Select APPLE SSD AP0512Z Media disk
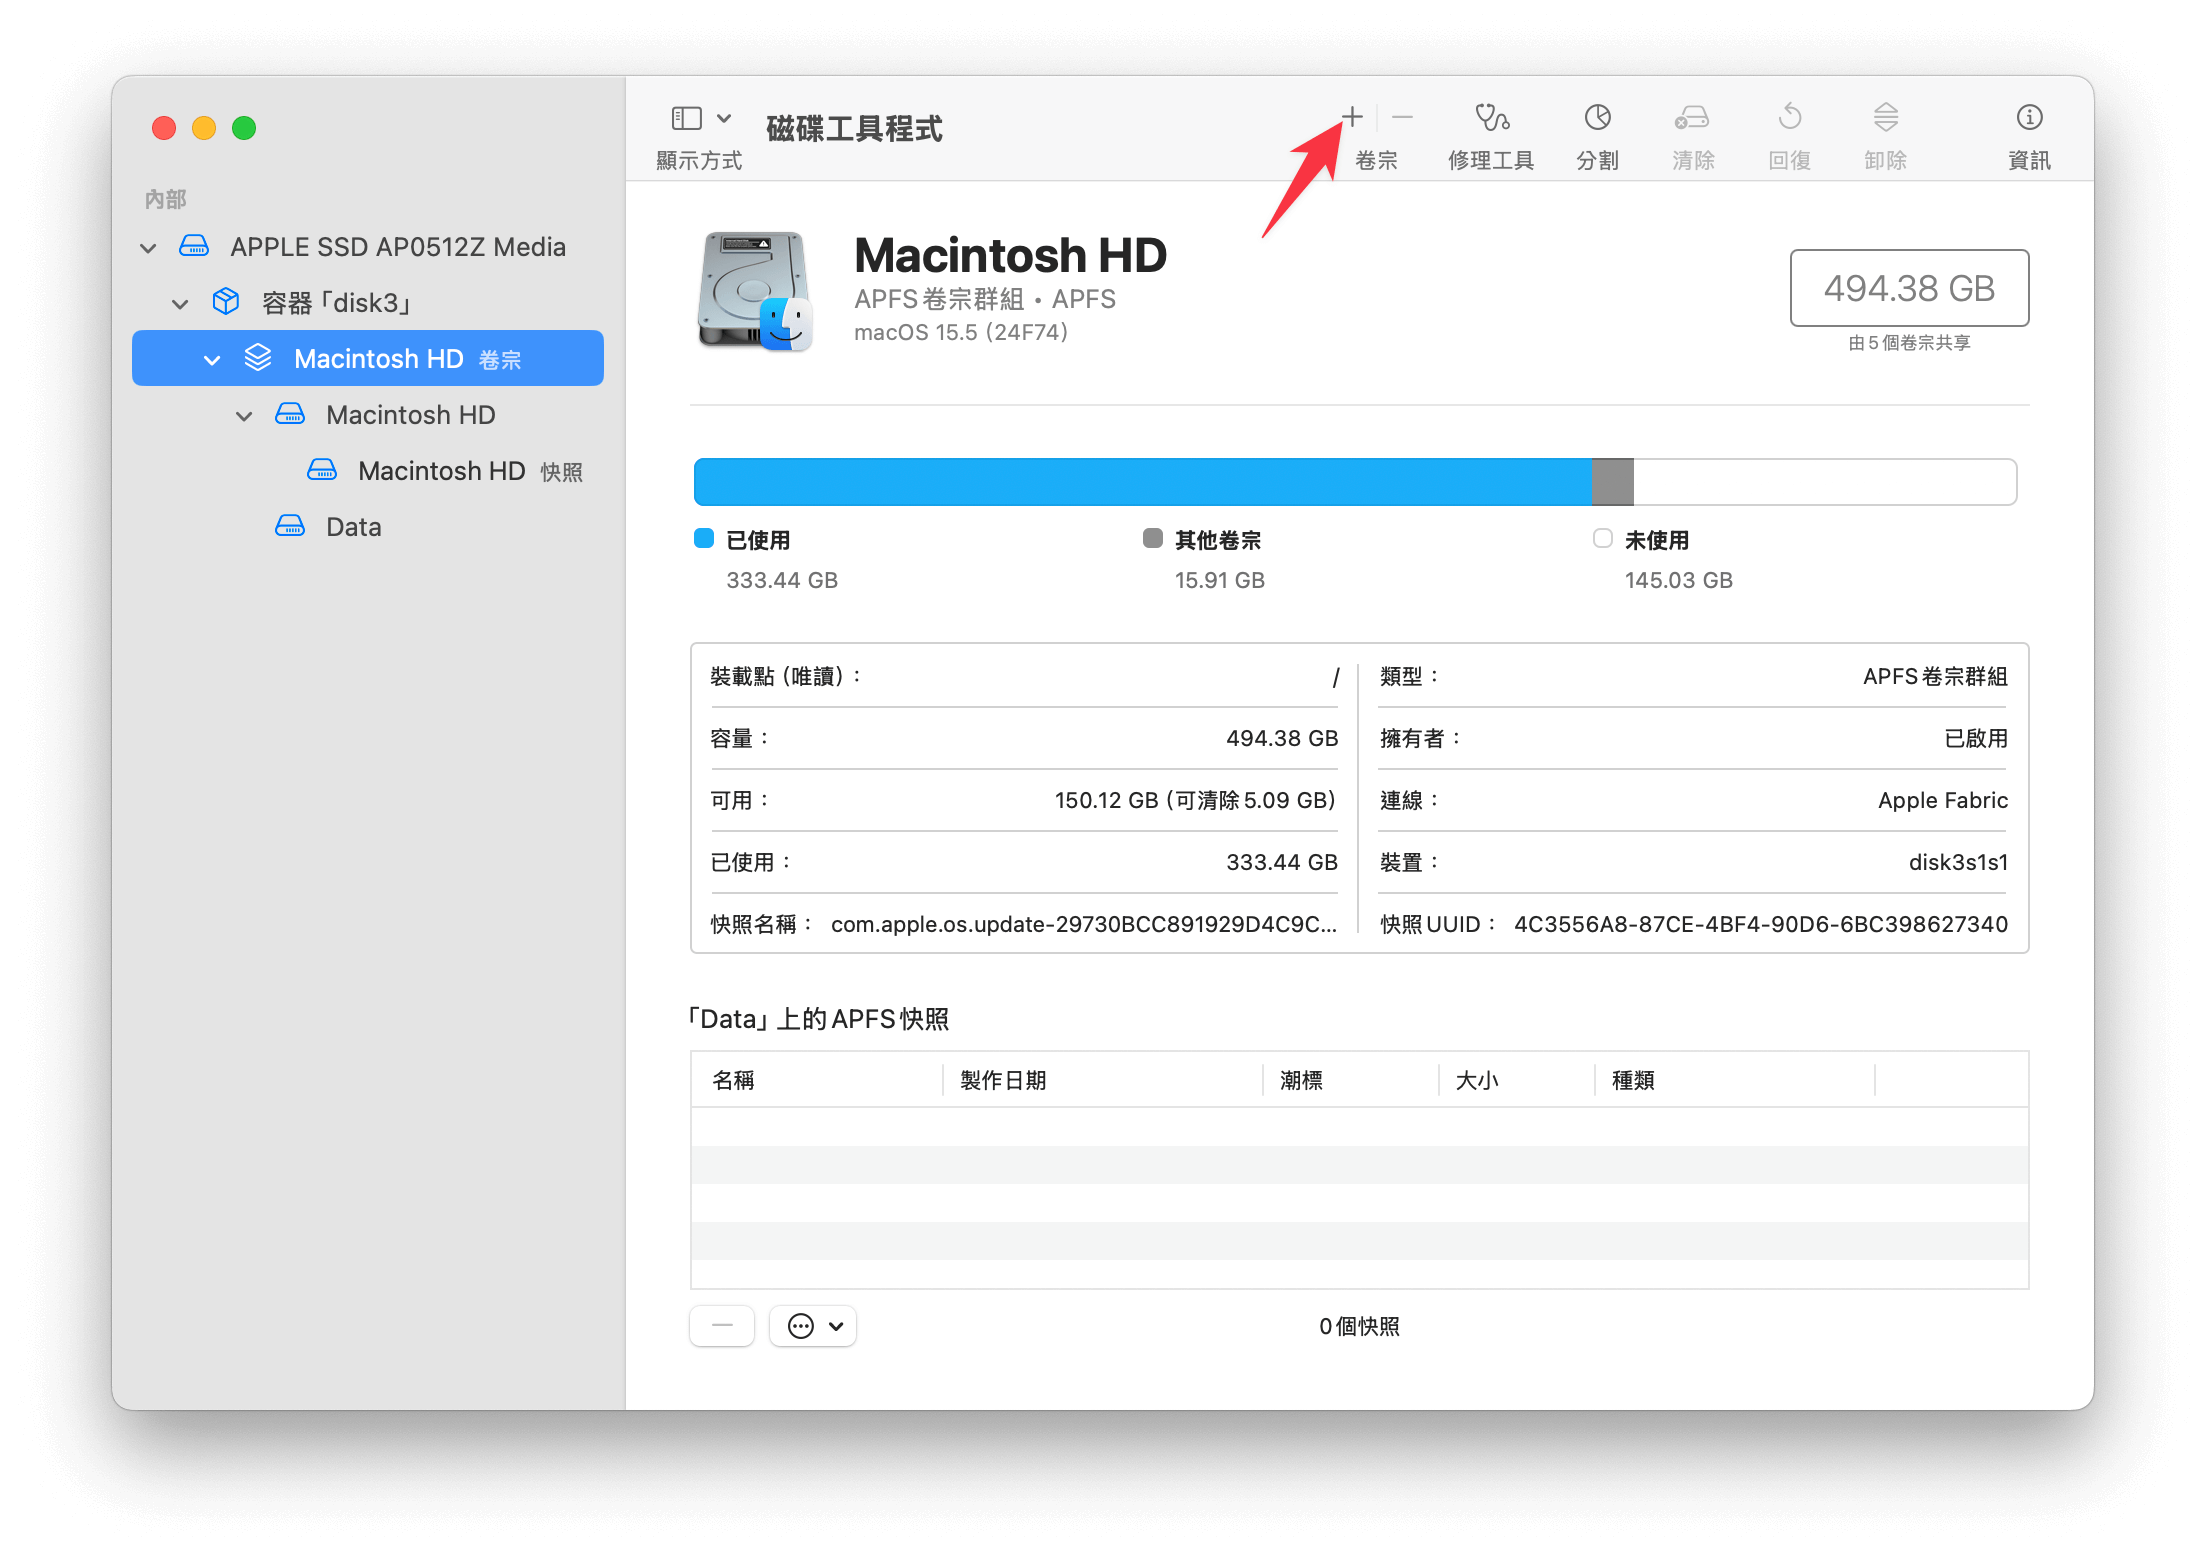2206x1558 pixels. click(x=368, y=247)
